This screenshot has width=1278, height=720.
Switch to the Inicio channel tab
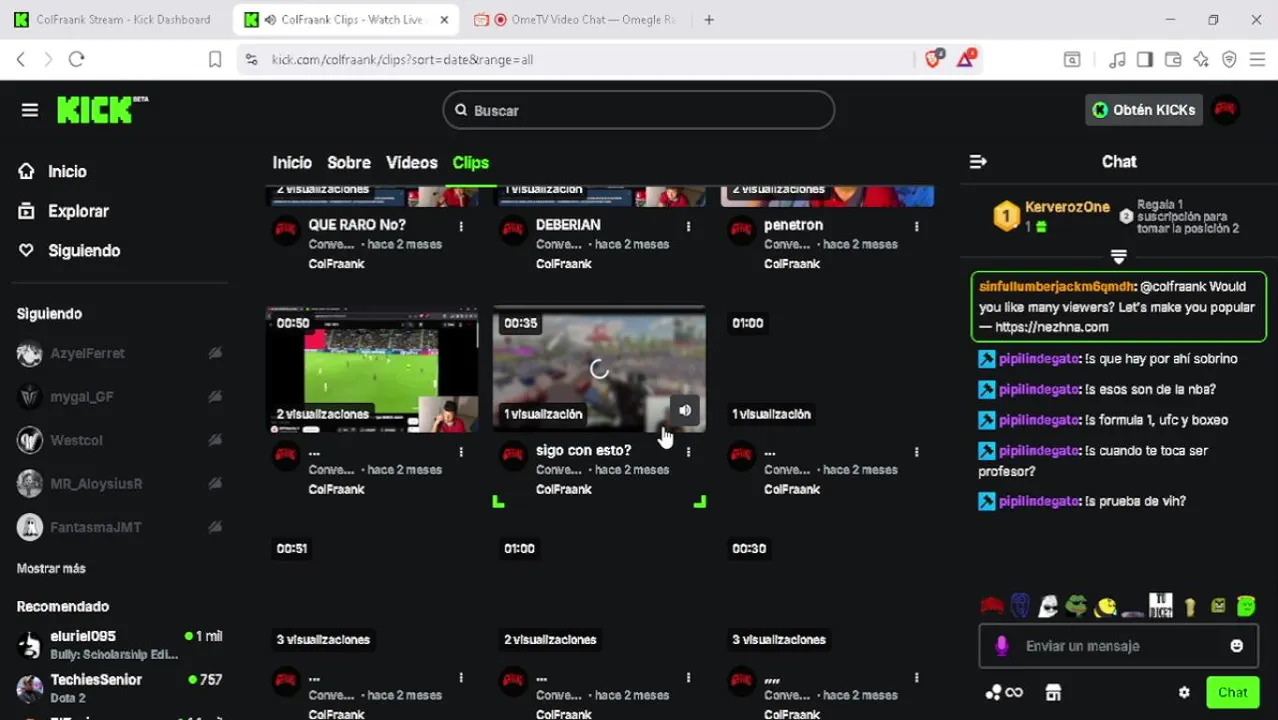click(x=292, y=162)
